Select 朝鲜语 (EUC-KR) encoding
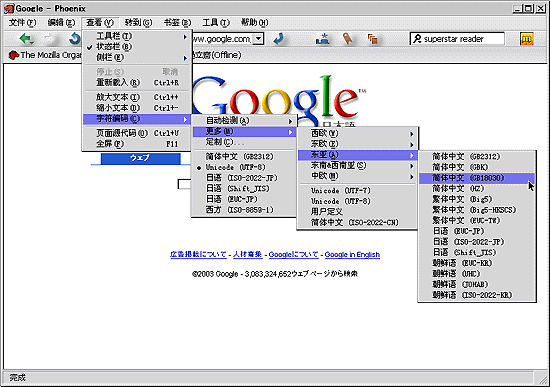The image size is (550, 387). pyautogui.click(x=477, y=263)
